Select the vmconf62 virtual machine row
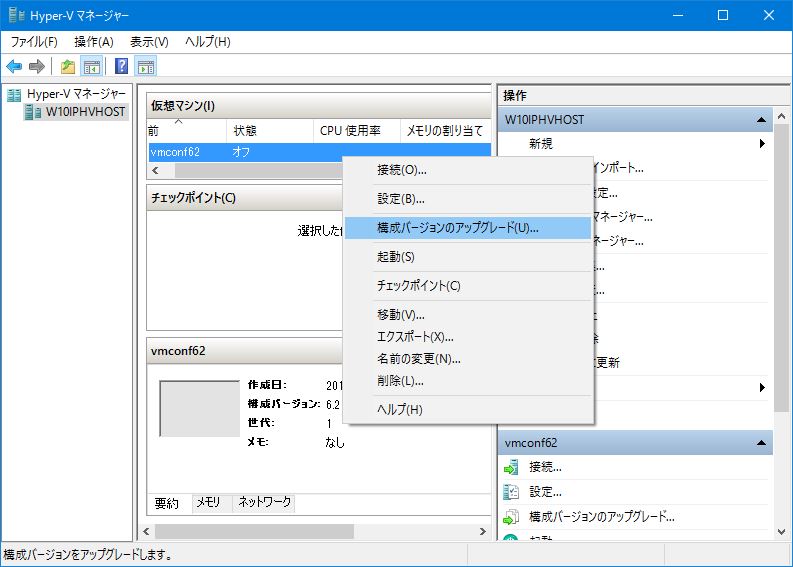 point(320,152)
